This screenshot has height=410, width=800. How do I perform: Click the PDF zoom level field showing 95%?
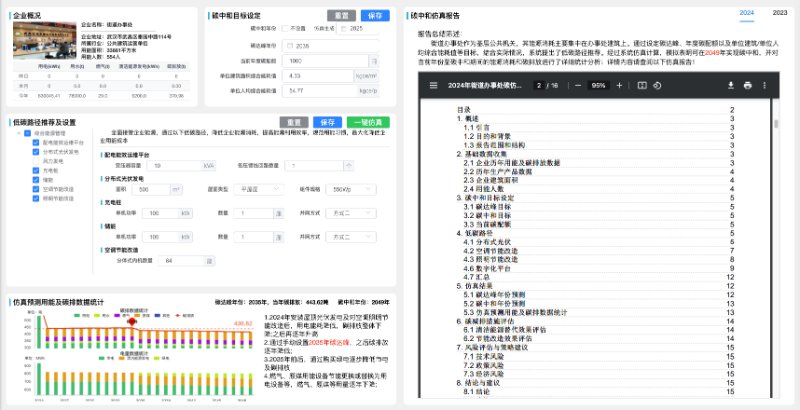pos(598,86)
